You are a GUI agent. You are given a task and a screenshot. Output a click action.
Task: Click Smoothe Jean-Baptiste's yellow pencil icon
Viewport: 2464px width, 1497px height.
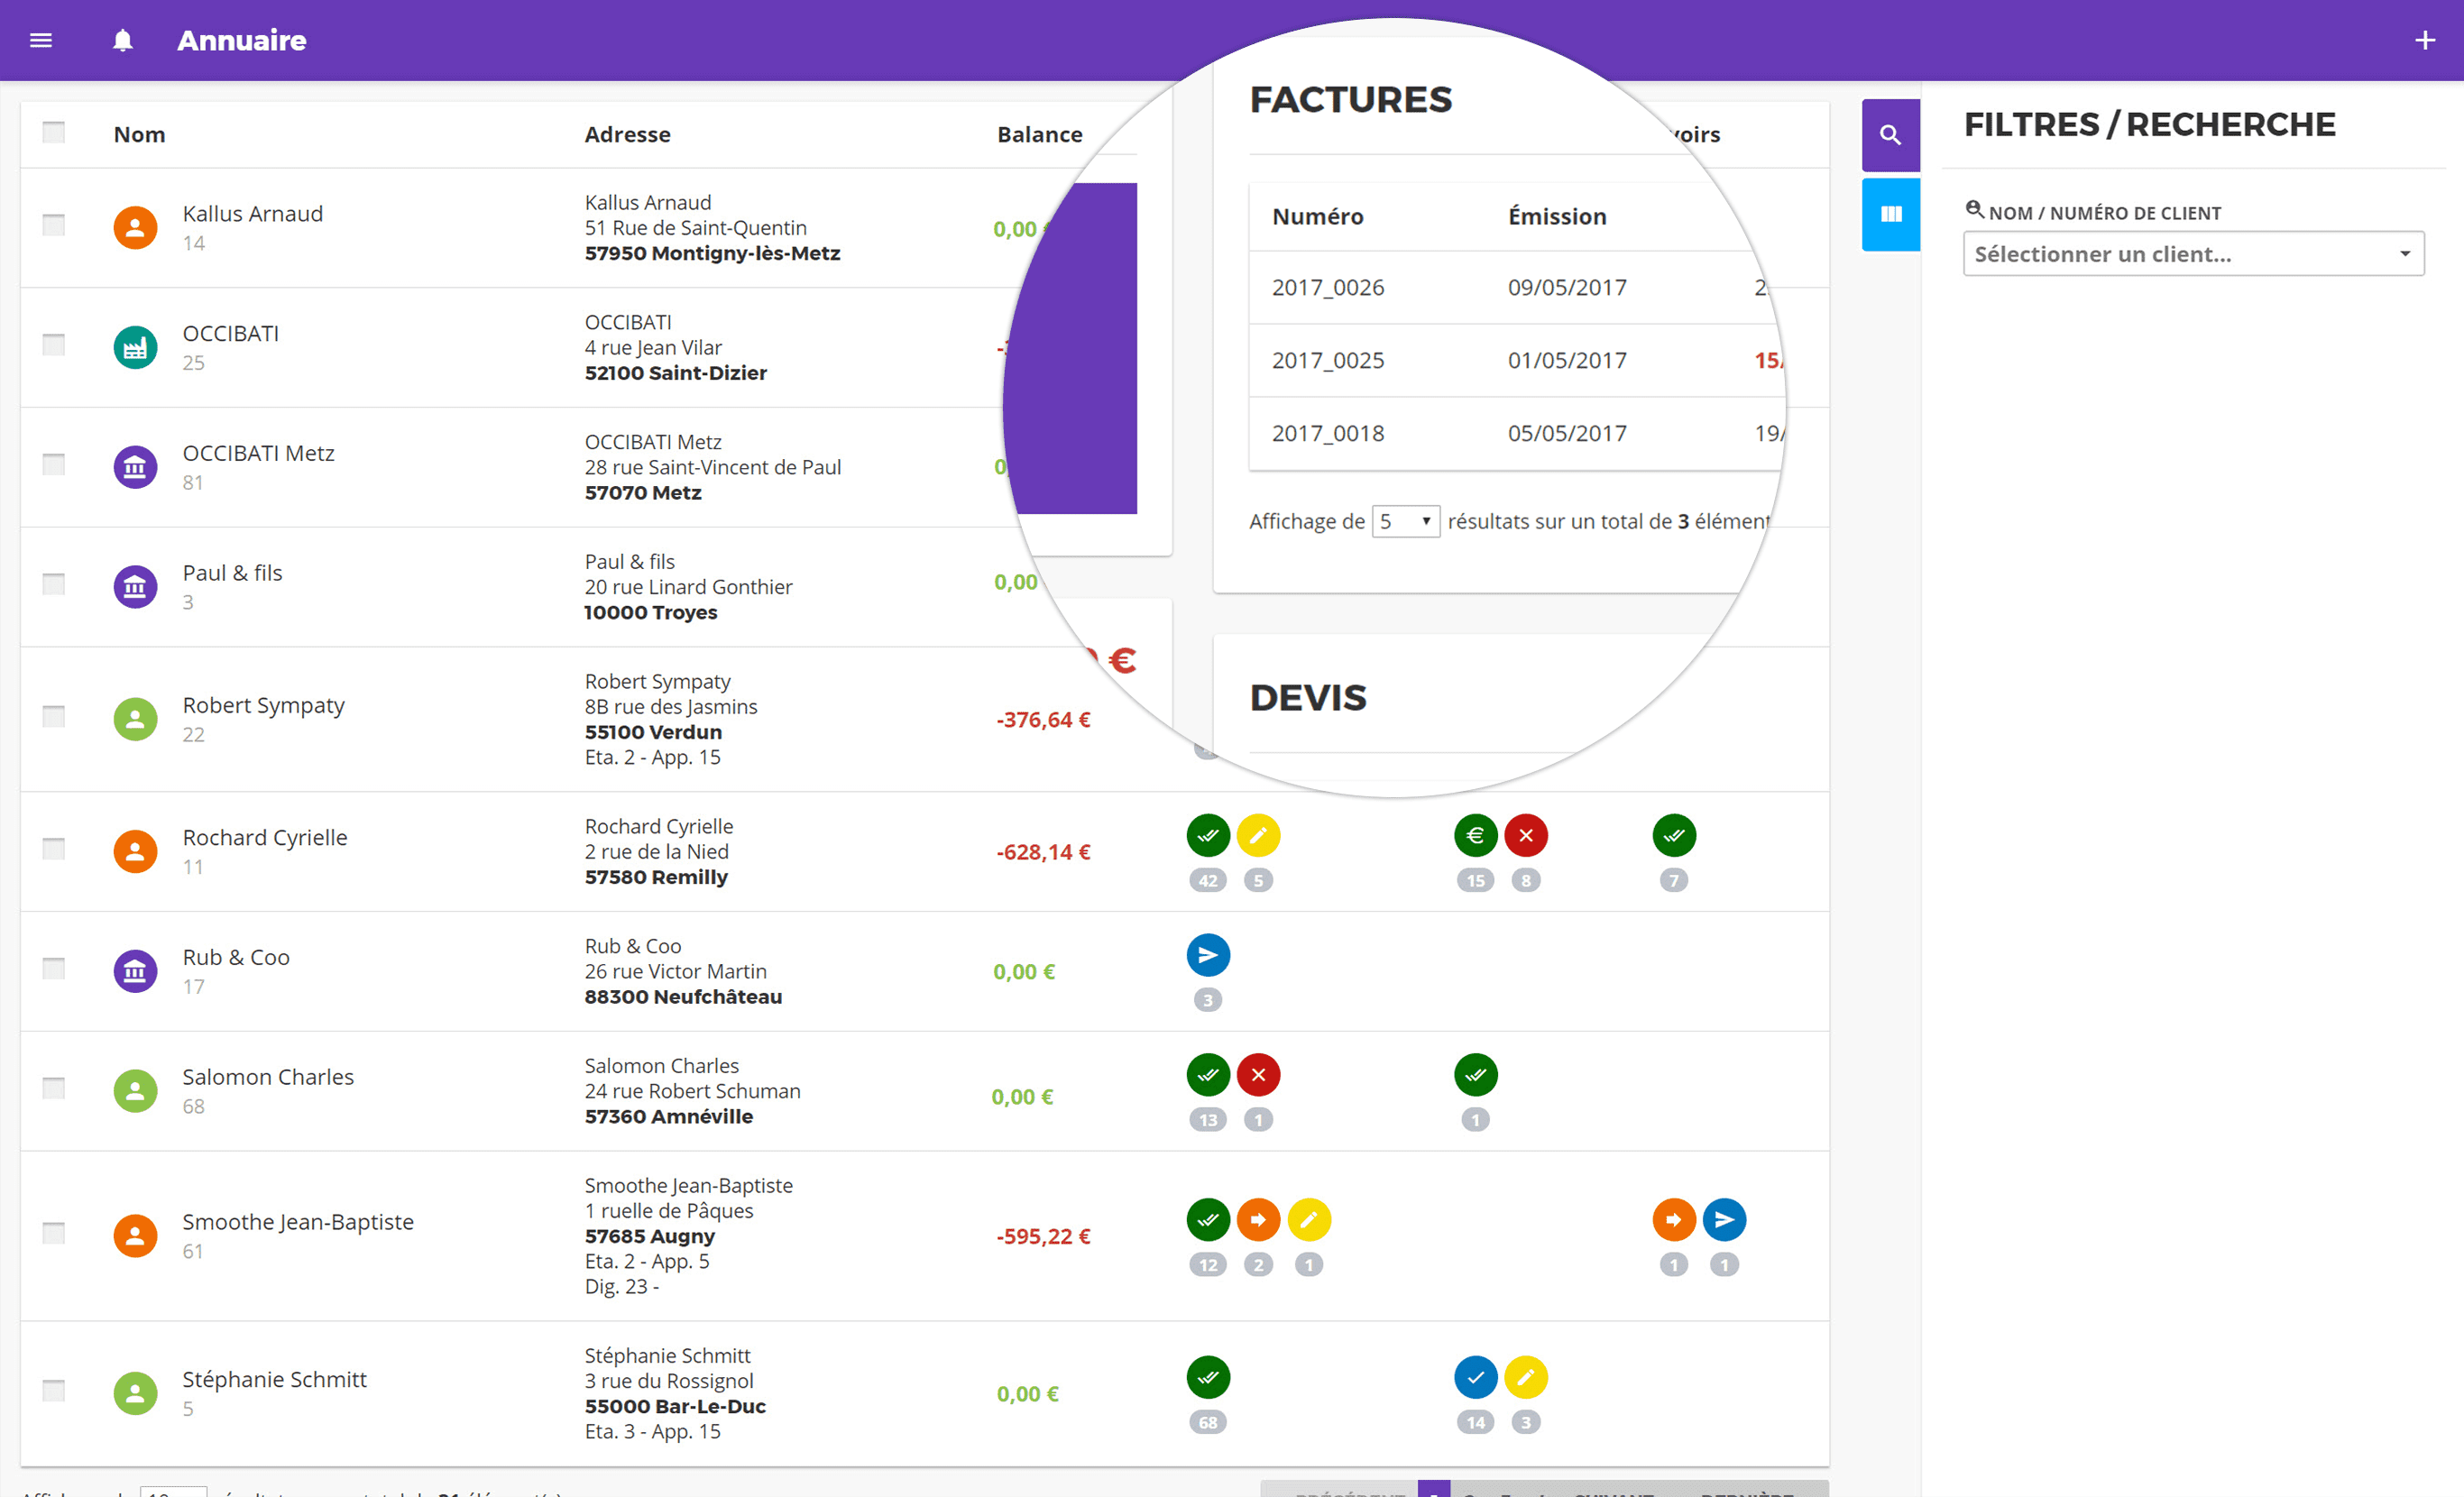(1309, 1220)
